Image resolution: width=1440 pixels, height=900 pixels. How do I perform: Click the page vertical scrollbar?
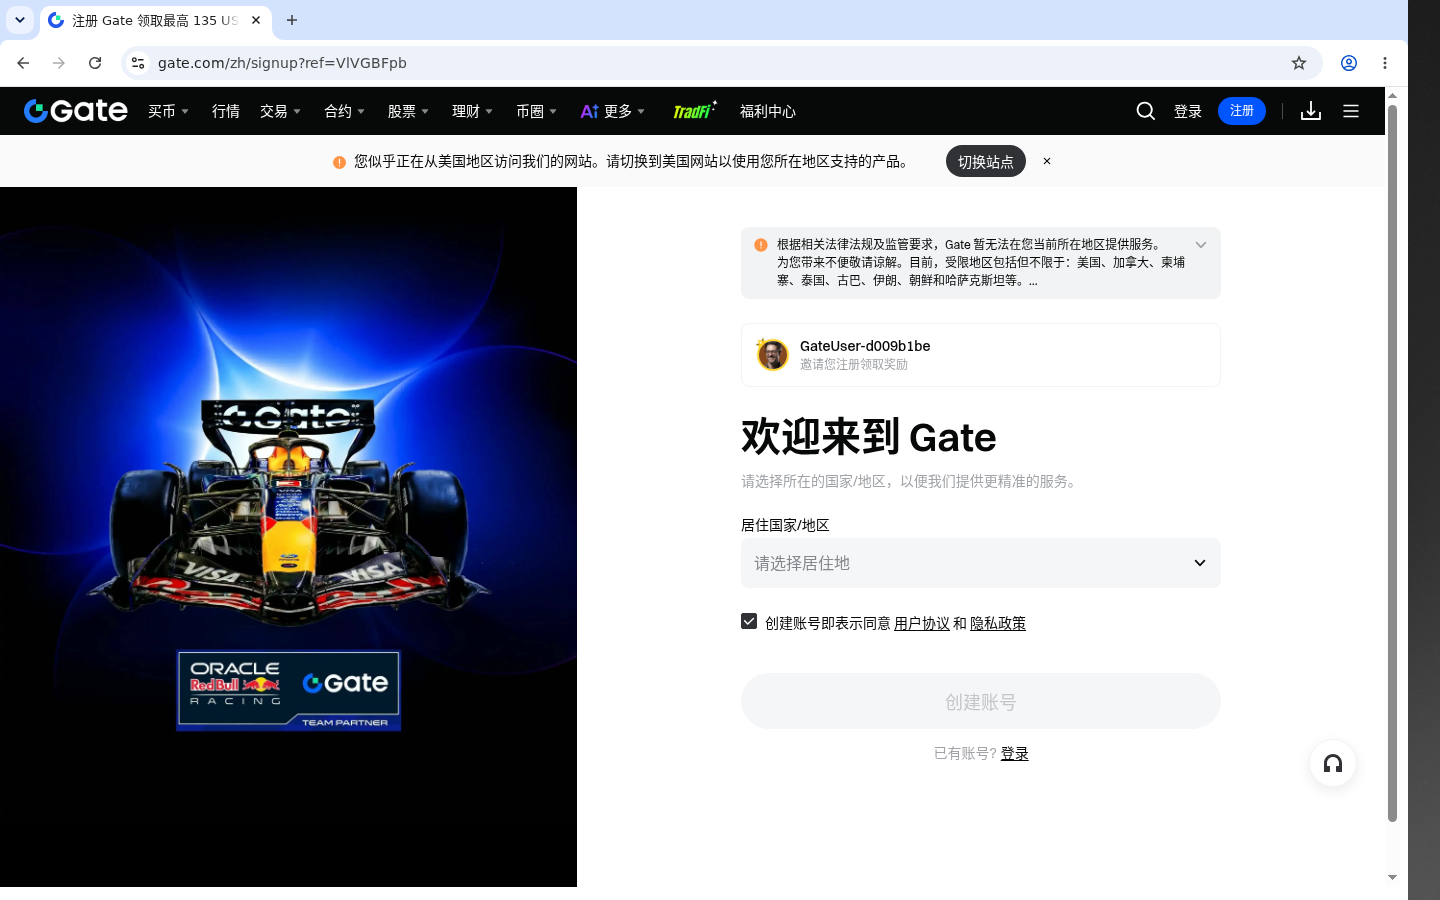pyautogui.click(x=1392, y=463)
